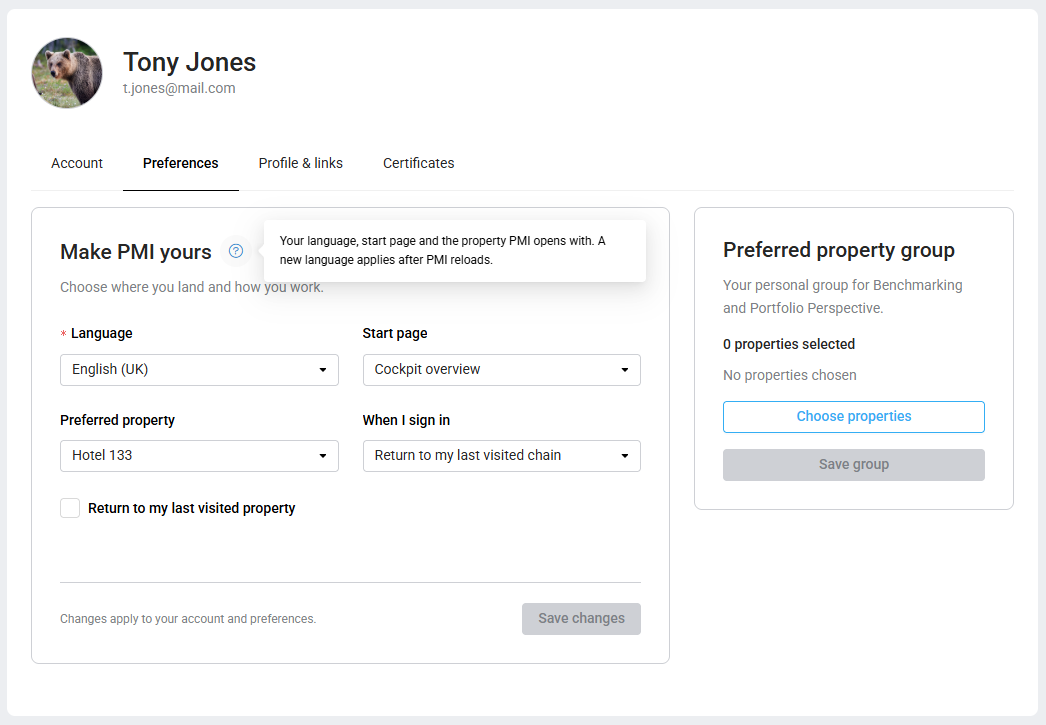Open Preferred property dropdown Hotel 133
Screen dimensions: 1046x725
[199, 456]
